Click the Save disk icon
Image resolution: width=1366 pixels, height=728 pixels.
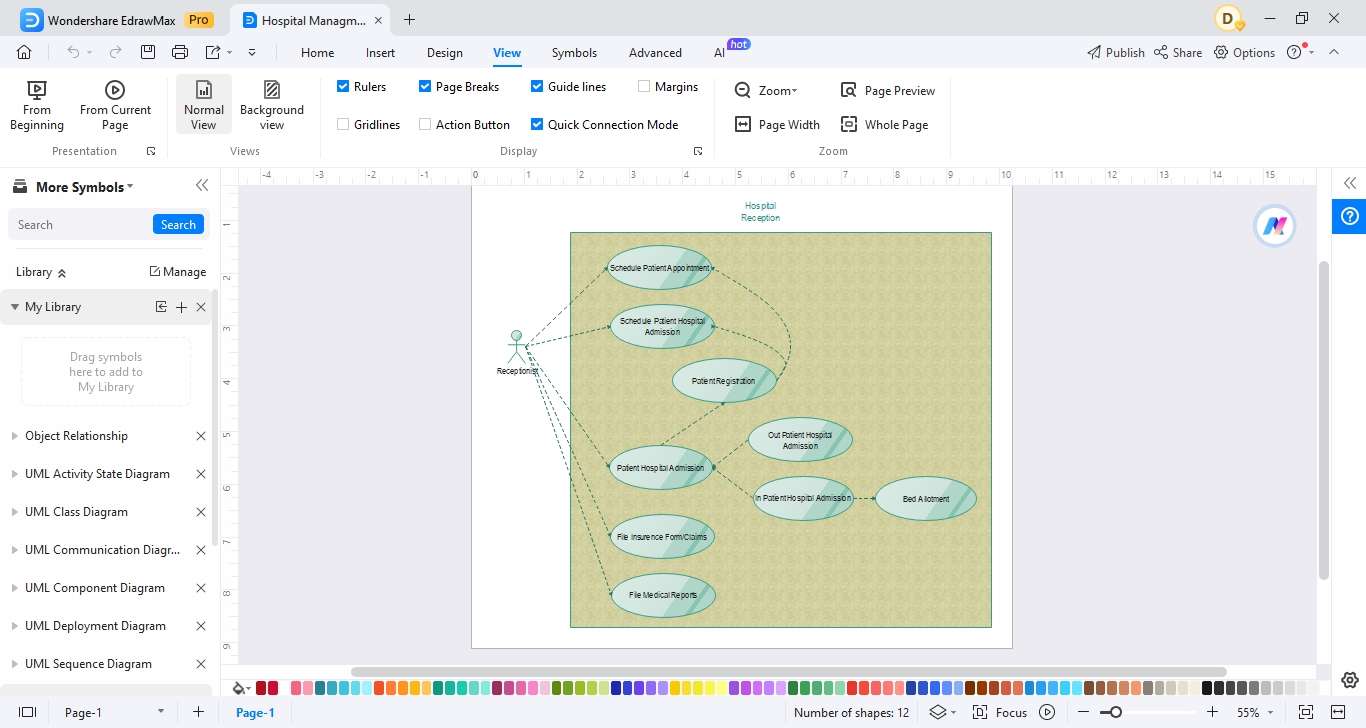tap(148, 52)
